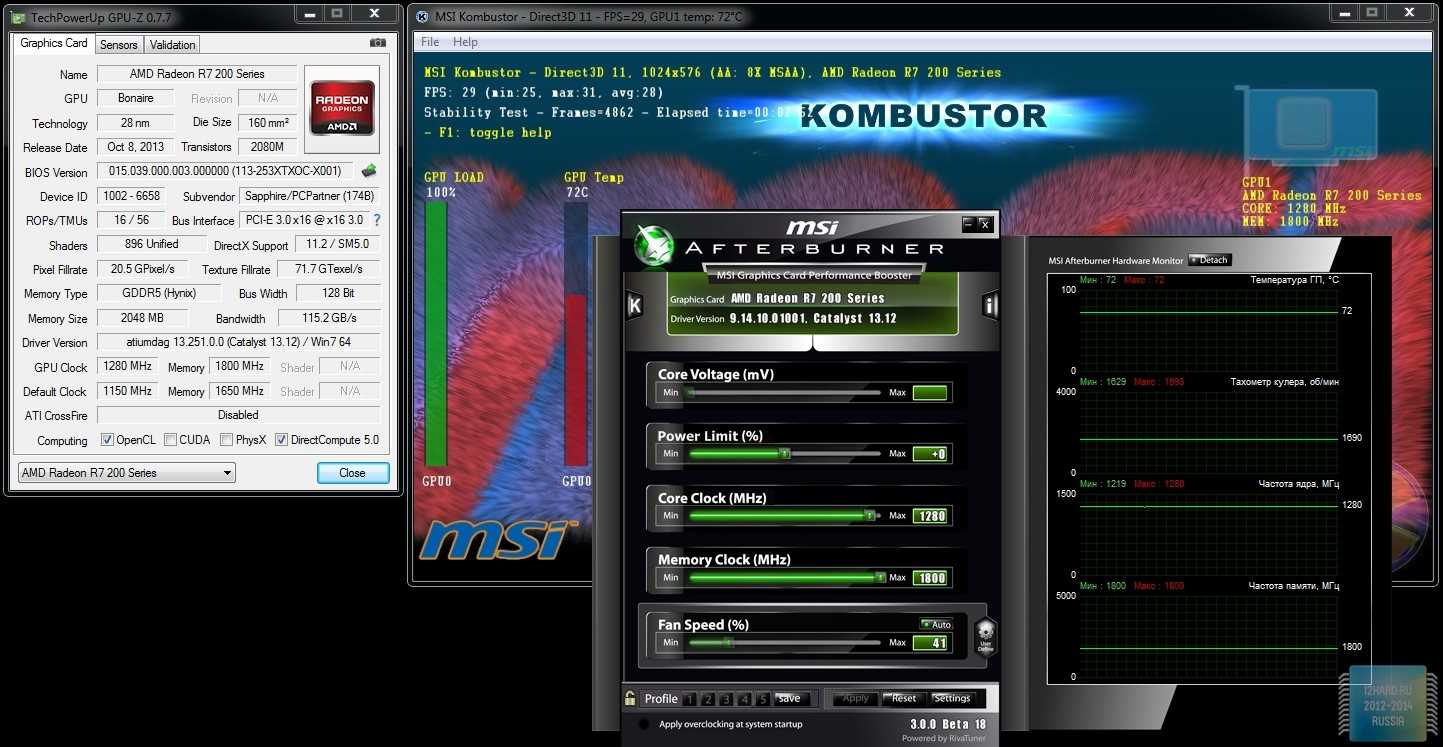The width and height of the screenshot is (1443, 747).
Task: Open the Kombustor Help menu
Action: pos(465,42)
